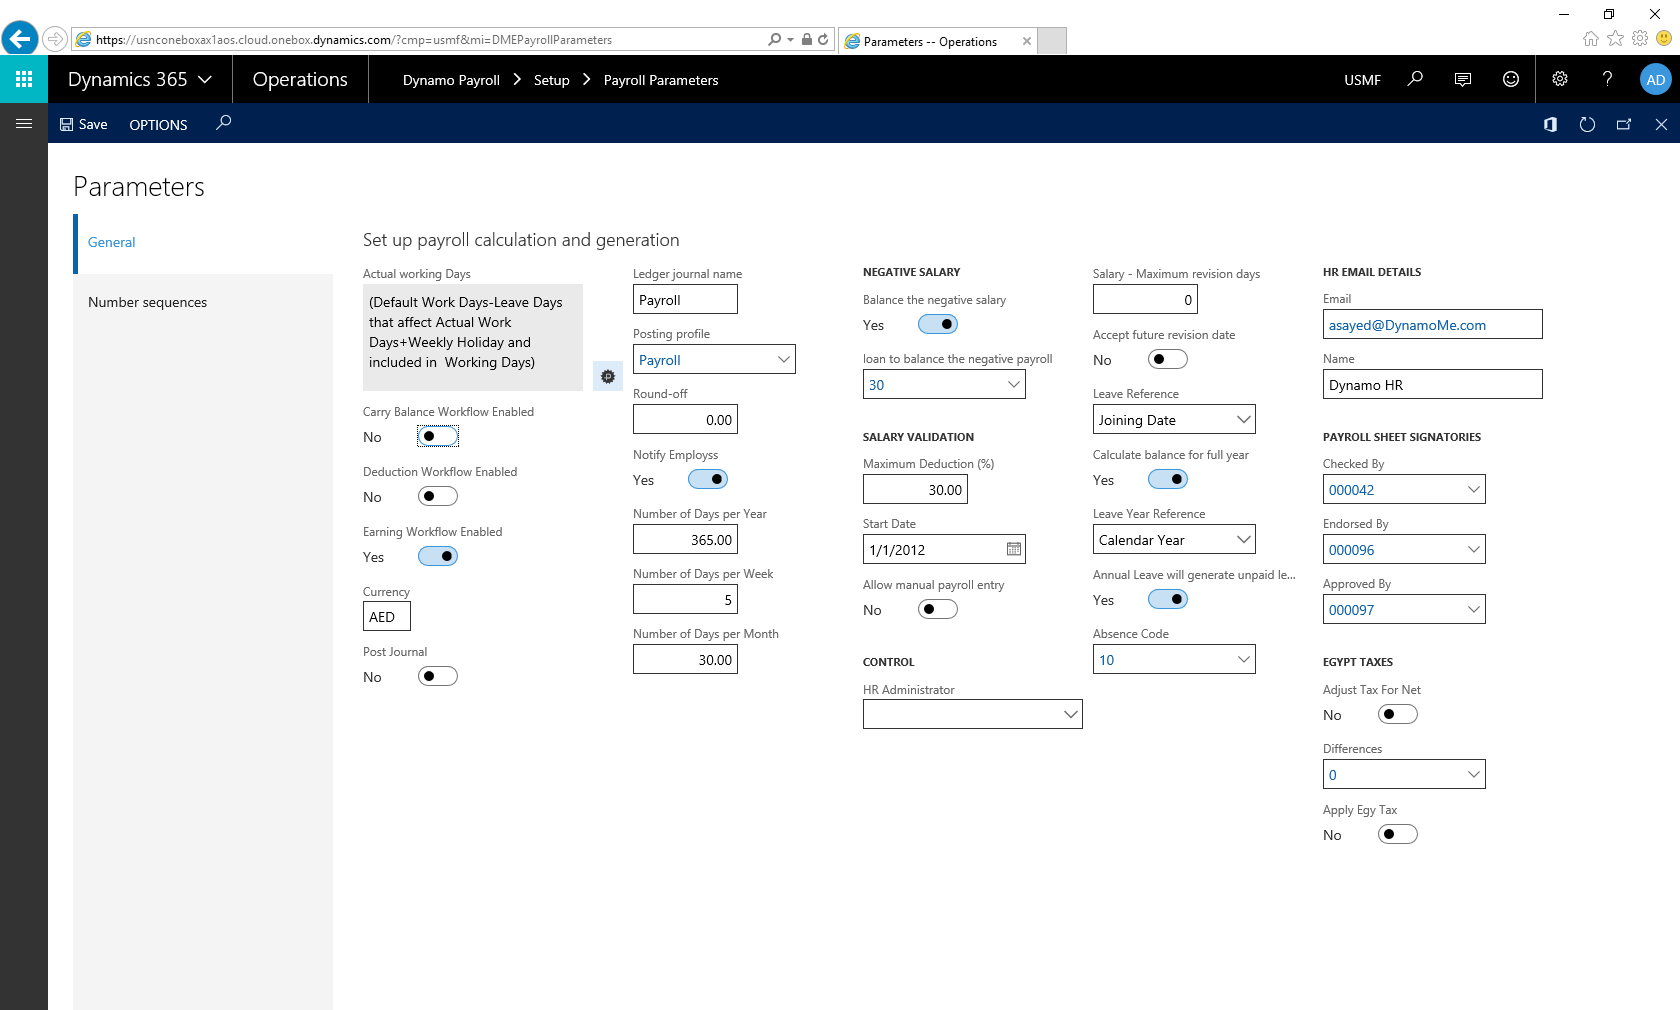Expand the Endorsed By dropdown
The width and height of the screenshot is (1680, 1010).
pos(1473,549)
